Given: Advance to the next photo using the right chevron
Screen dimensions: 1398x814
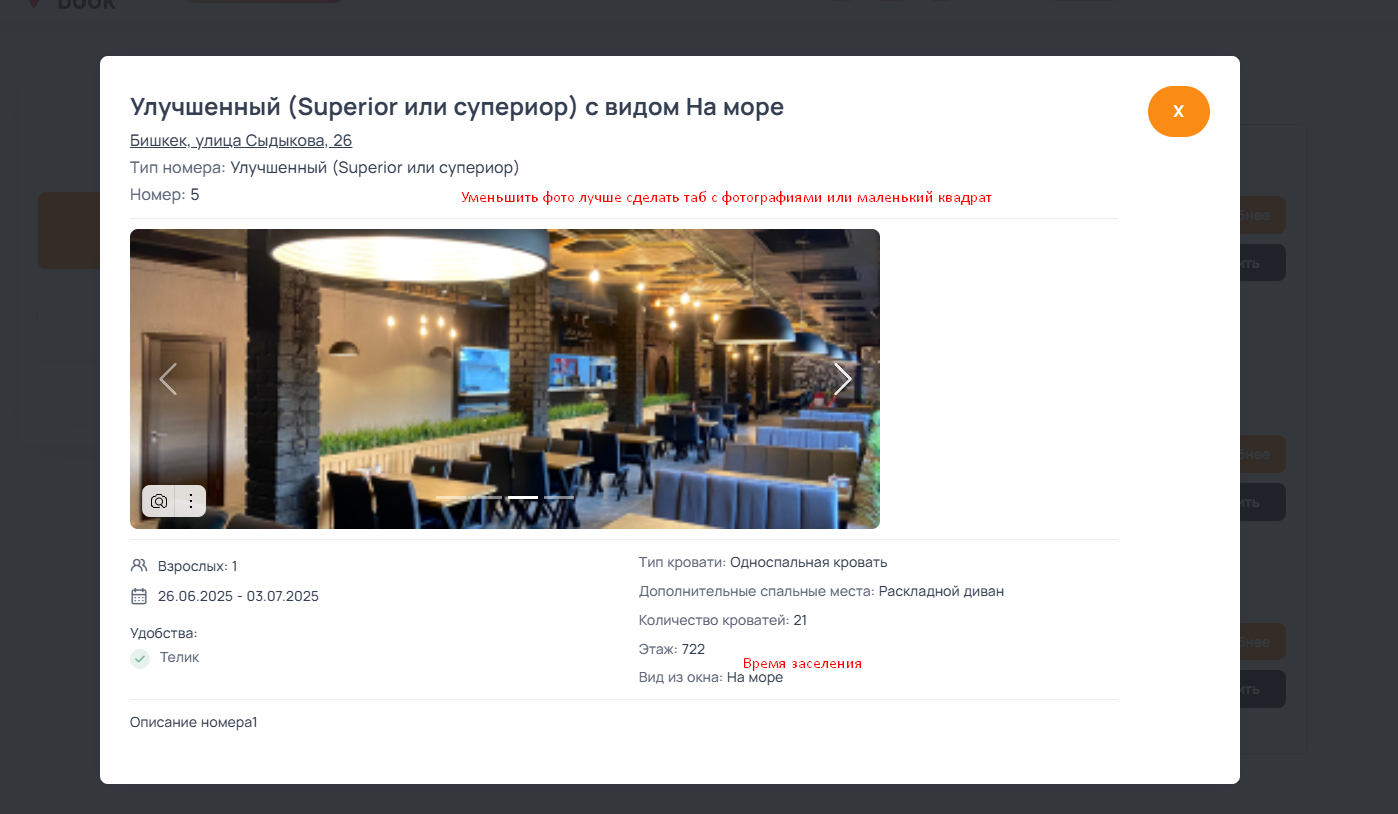Looking at the screenshot, I should click(843, 379).
